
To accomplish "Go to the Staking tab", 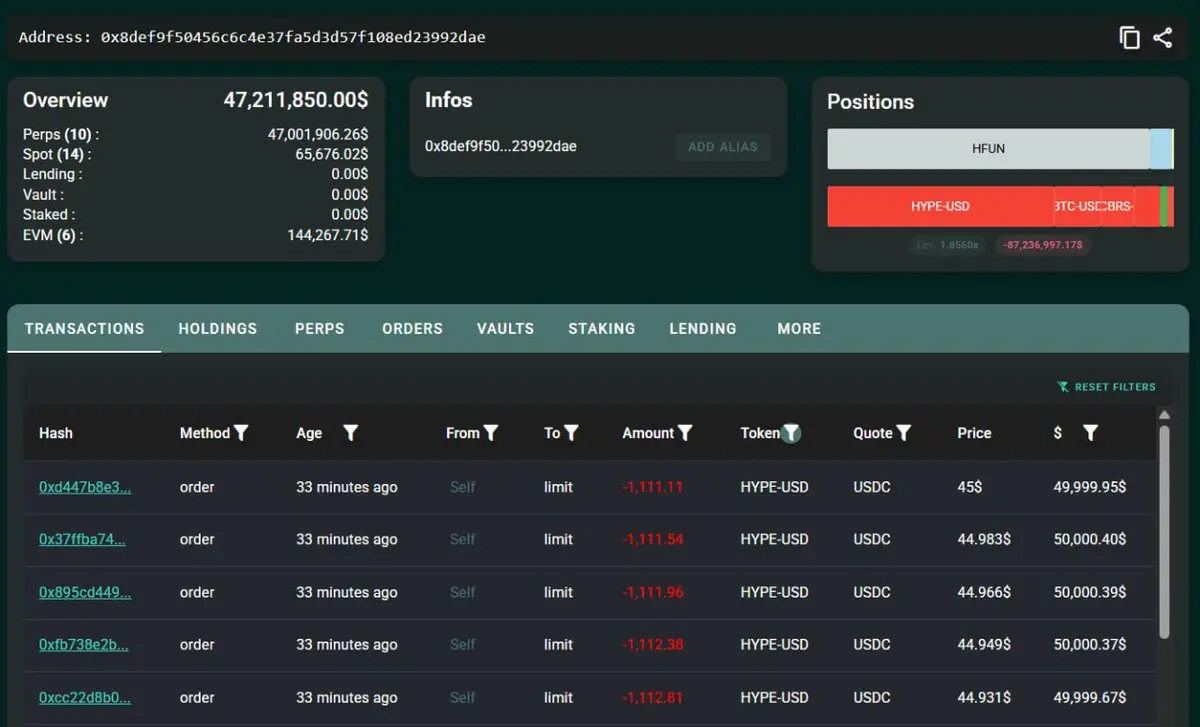I will (602, 328).
